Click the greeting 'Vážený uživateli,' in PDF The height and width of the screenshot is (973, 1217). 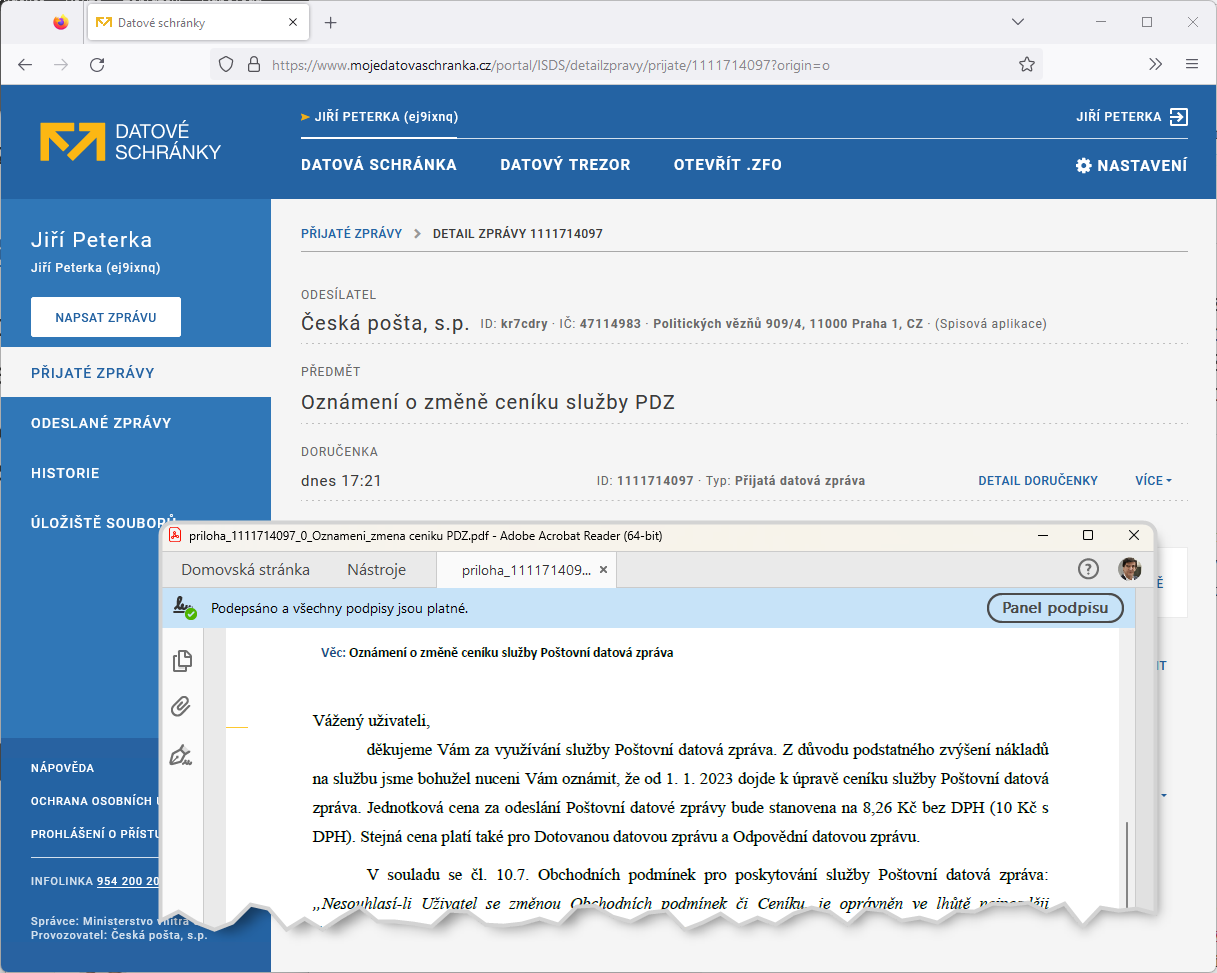pyautogui.click(x=370, y=720)
